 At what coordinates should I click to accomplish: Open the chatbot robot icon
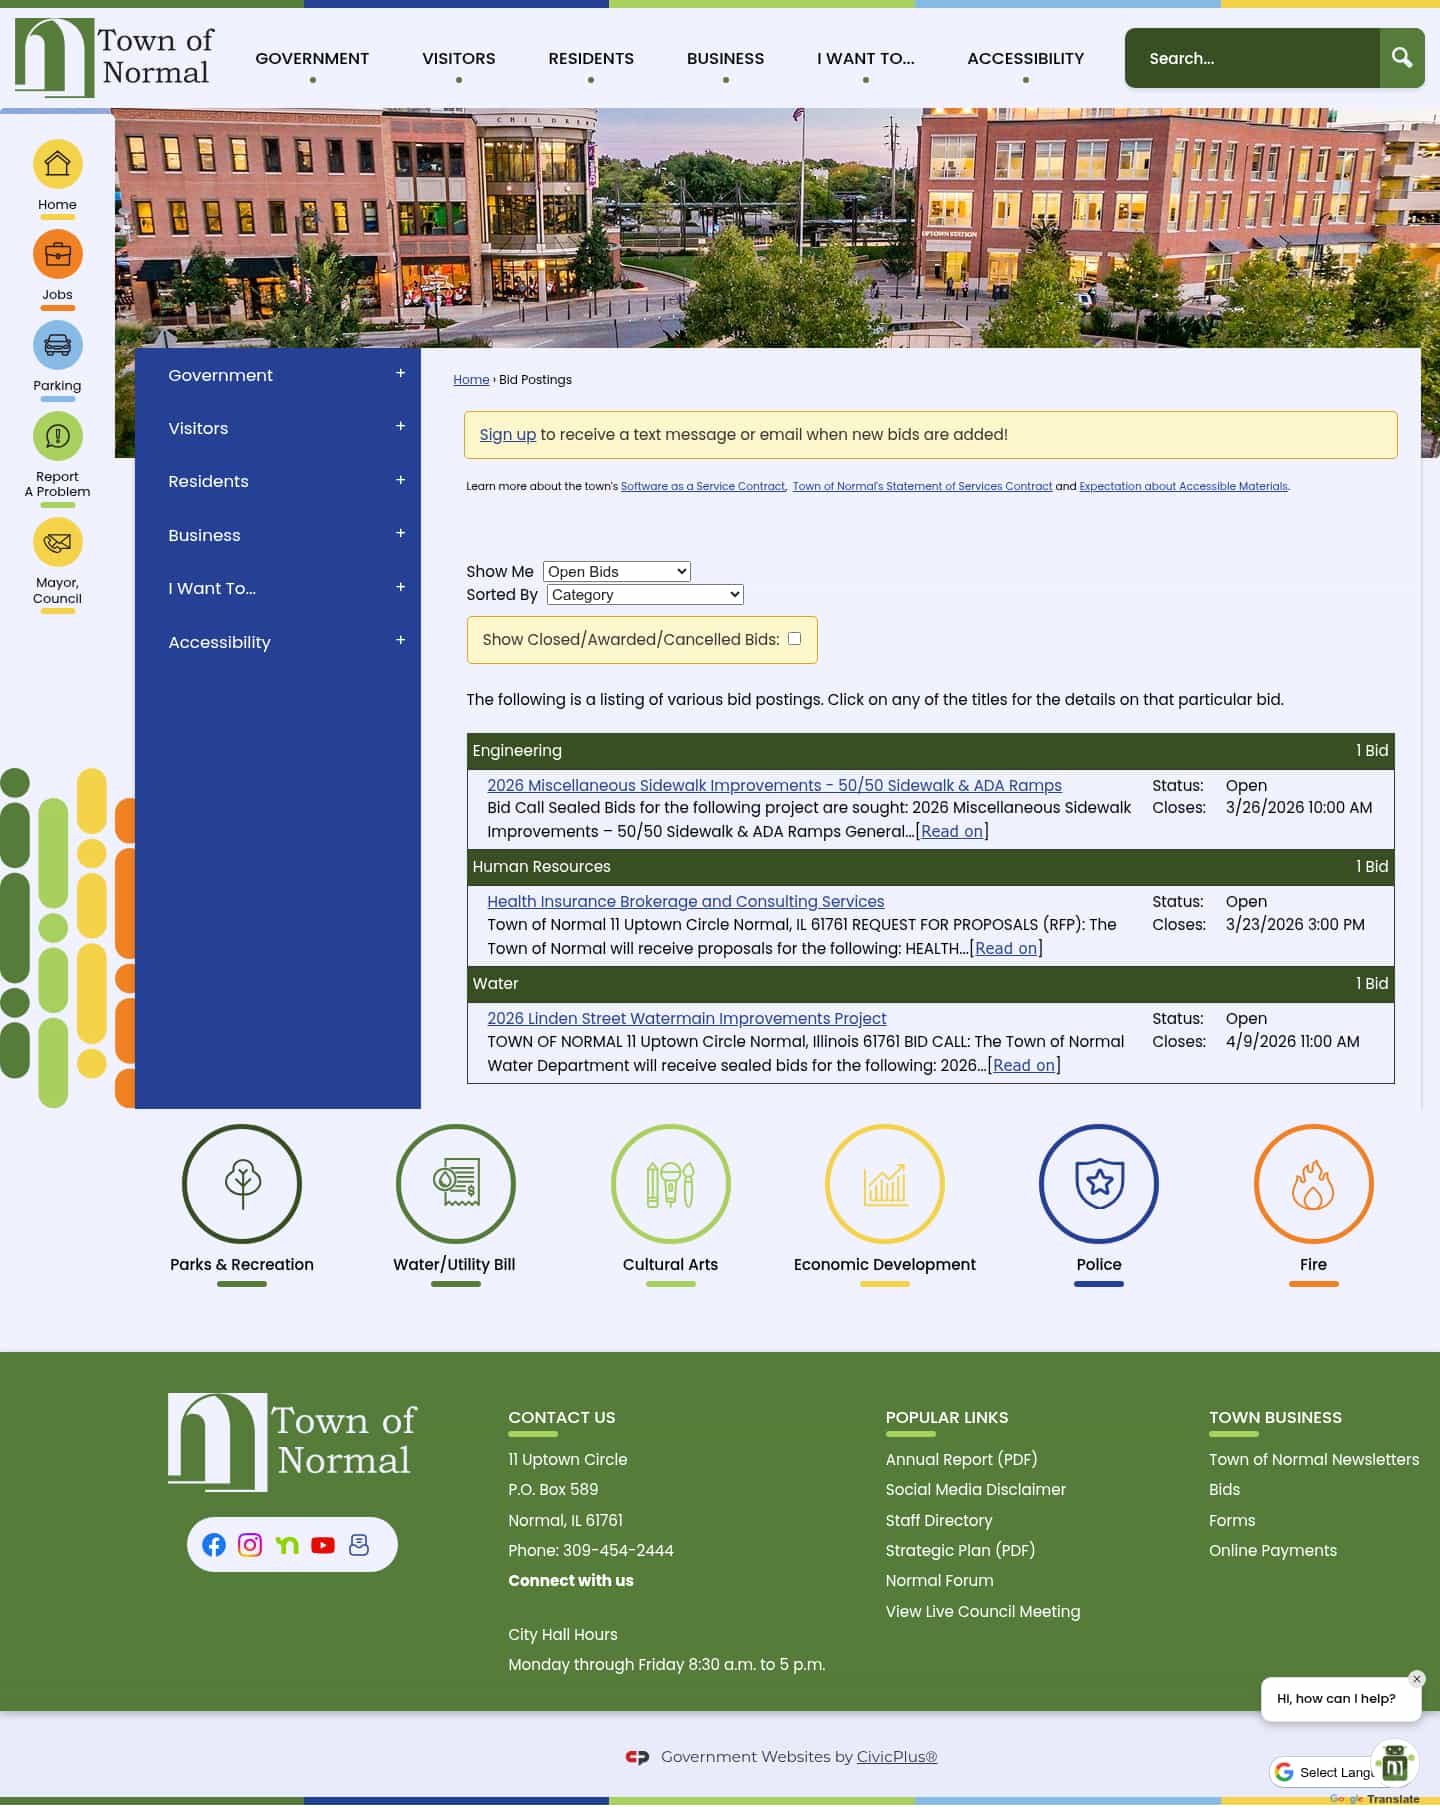point(1395,1765)
